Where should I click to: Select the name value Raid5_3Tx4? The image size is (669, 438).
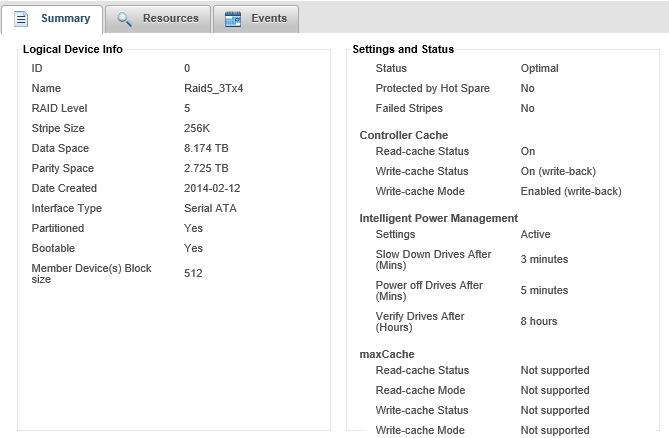pos(214,88)
